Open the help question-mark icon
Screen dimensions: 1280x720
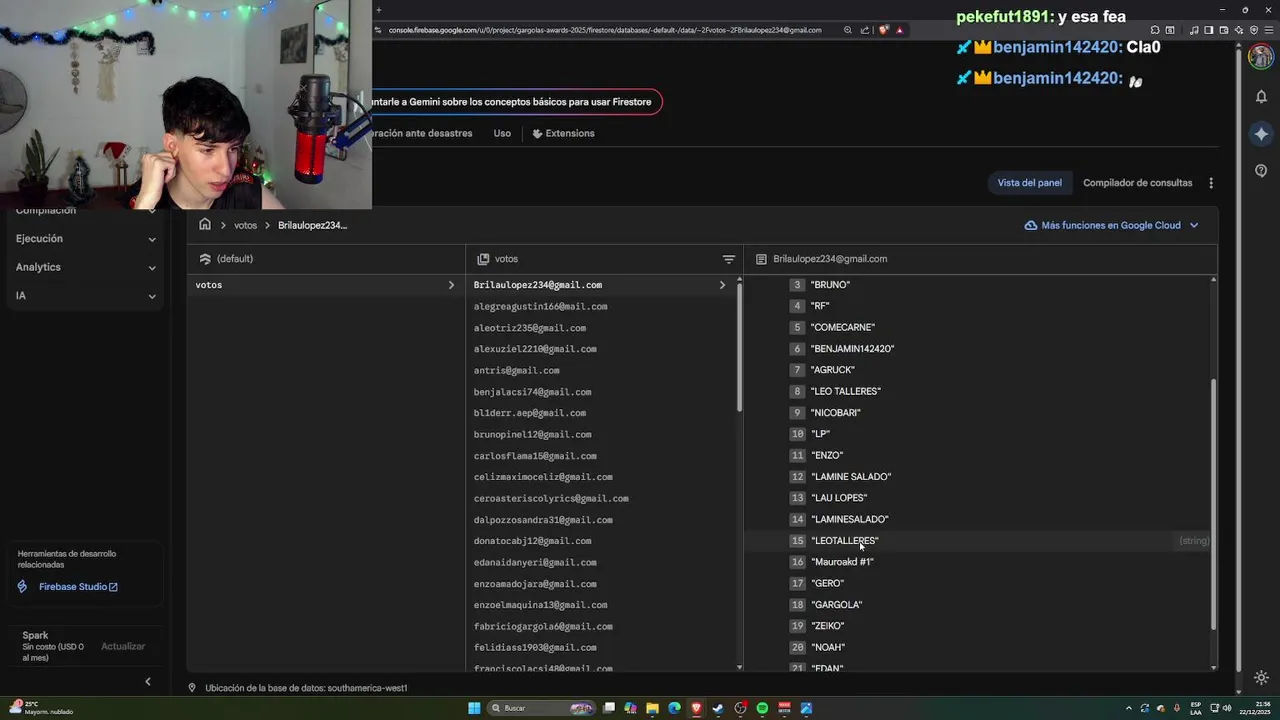(x=1261, y=171)
